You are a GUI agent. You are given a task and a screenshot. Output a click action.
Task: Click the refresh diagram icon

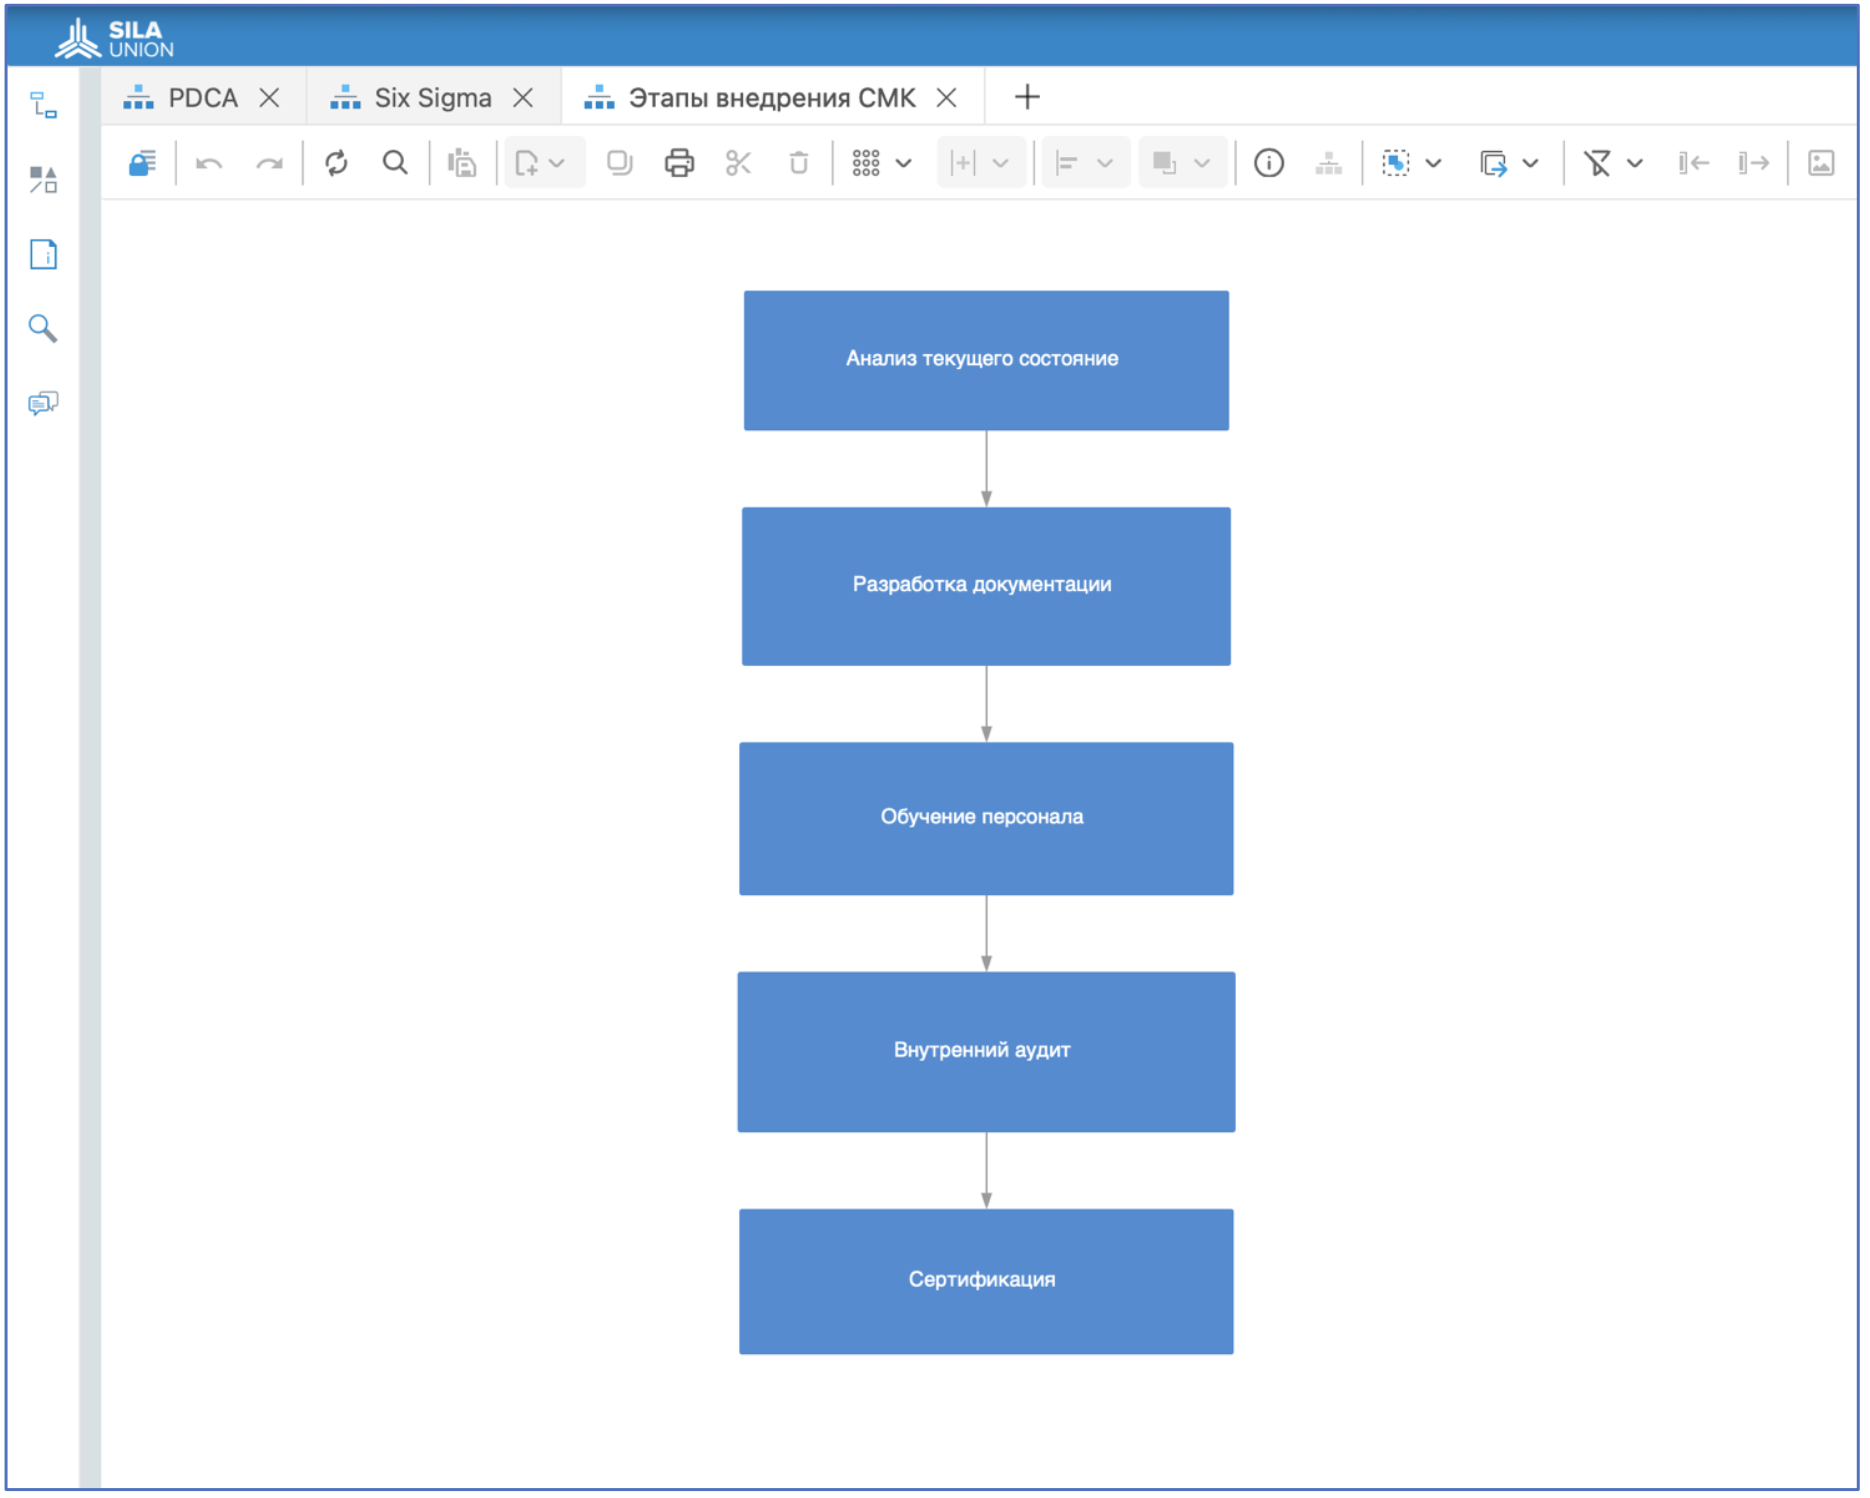336,163
